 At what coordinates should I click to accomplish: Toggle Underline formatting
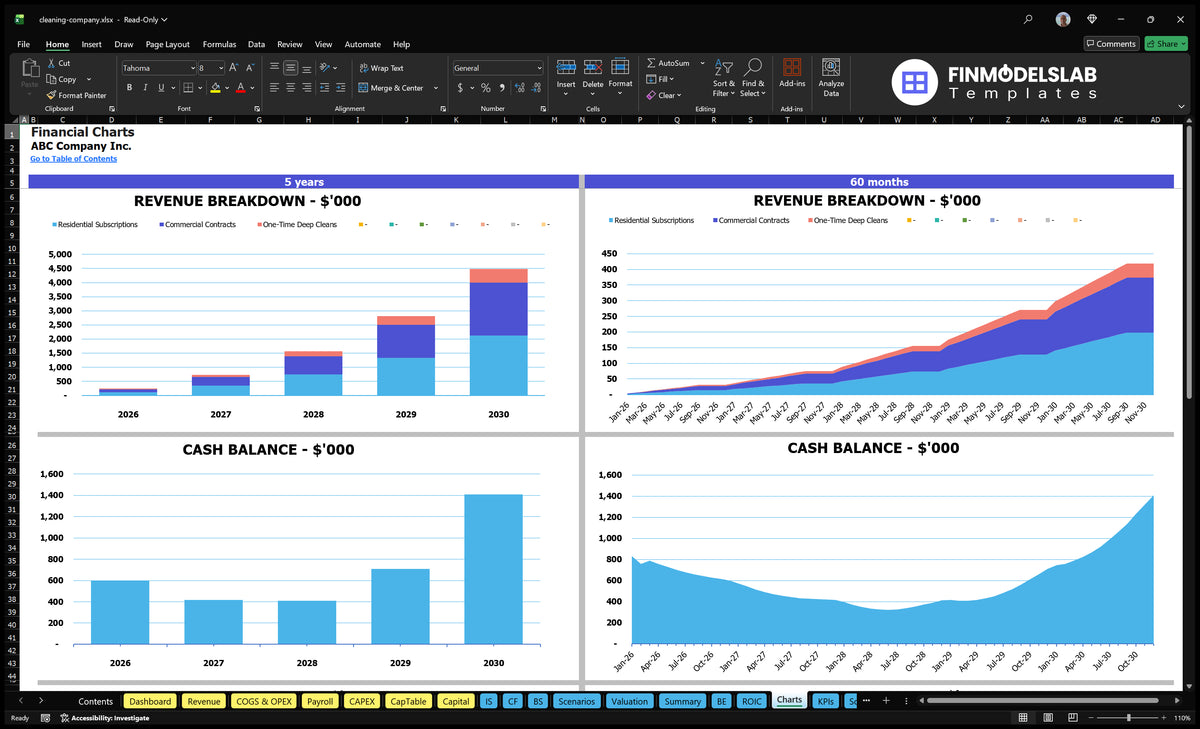(161, 88)
